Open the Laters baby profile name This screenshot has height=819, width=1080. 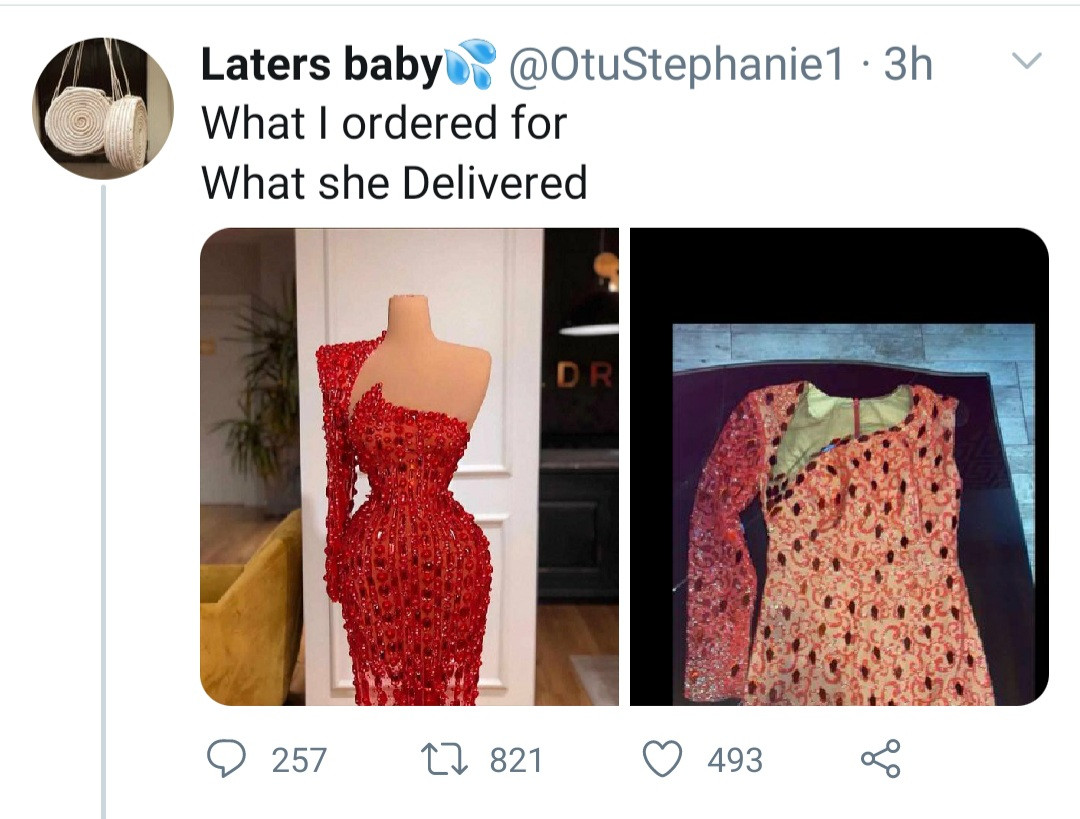(321, 66)
